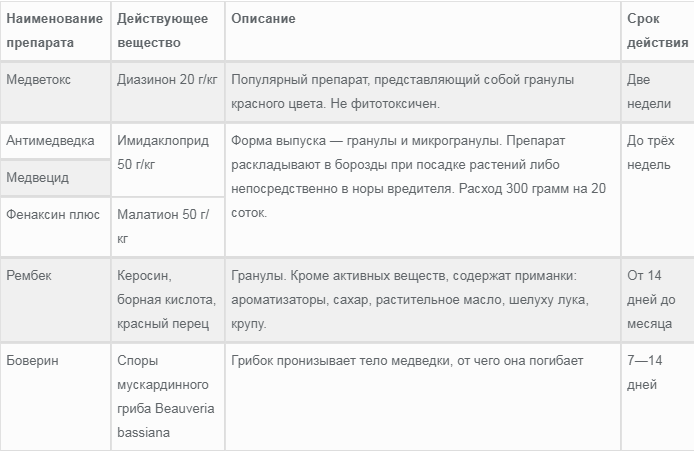Viewport: 694px width, 452px height.
Task: Click the 'От 14 дней до месяца' cell
Action: (651, 298)
